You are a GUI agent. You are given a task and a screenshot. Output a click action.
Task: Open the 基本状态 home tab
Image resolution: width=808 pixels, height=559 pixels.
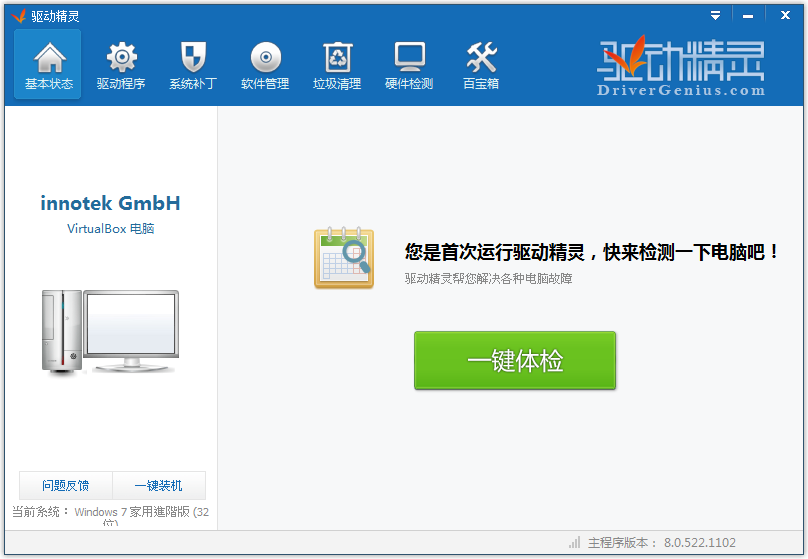(48, 64)
